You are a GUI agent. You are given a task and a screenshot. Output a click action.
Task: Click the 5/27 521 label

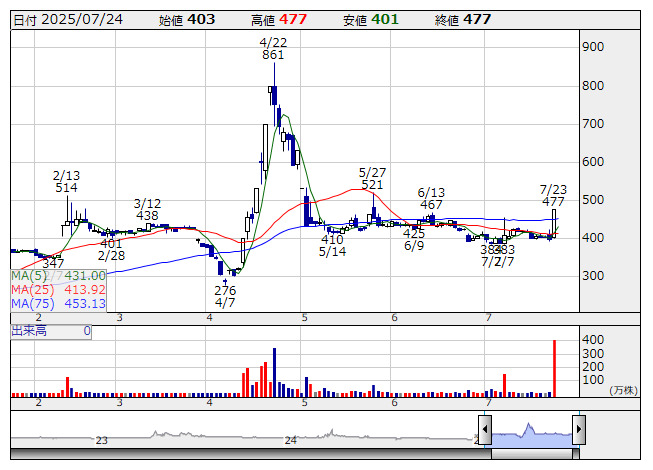point(372,179)
